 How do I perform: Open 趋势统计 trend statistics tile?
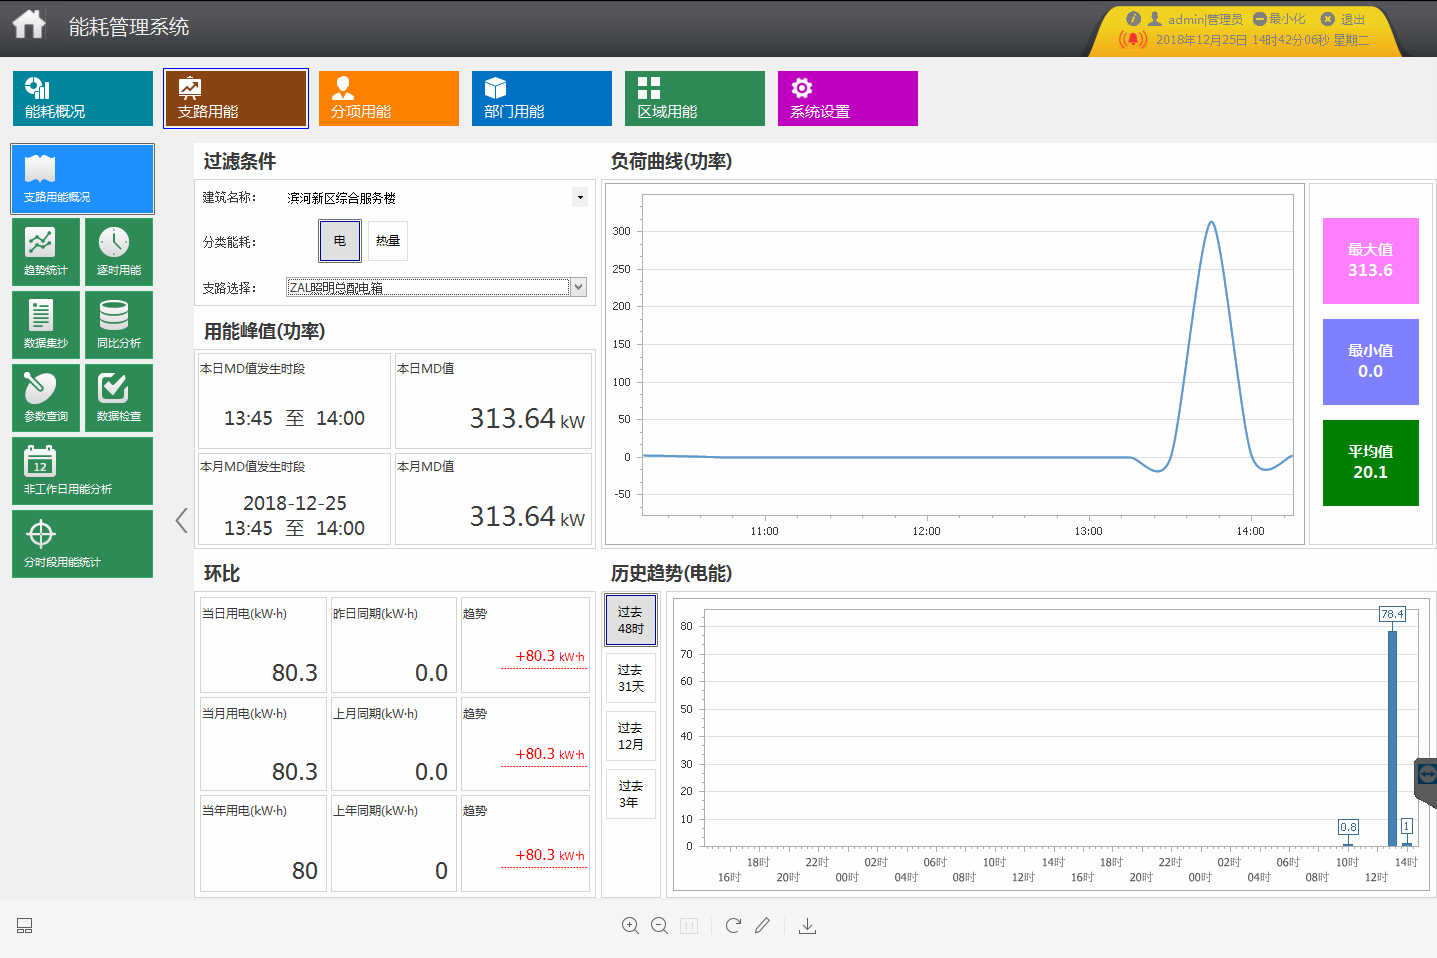46,252
